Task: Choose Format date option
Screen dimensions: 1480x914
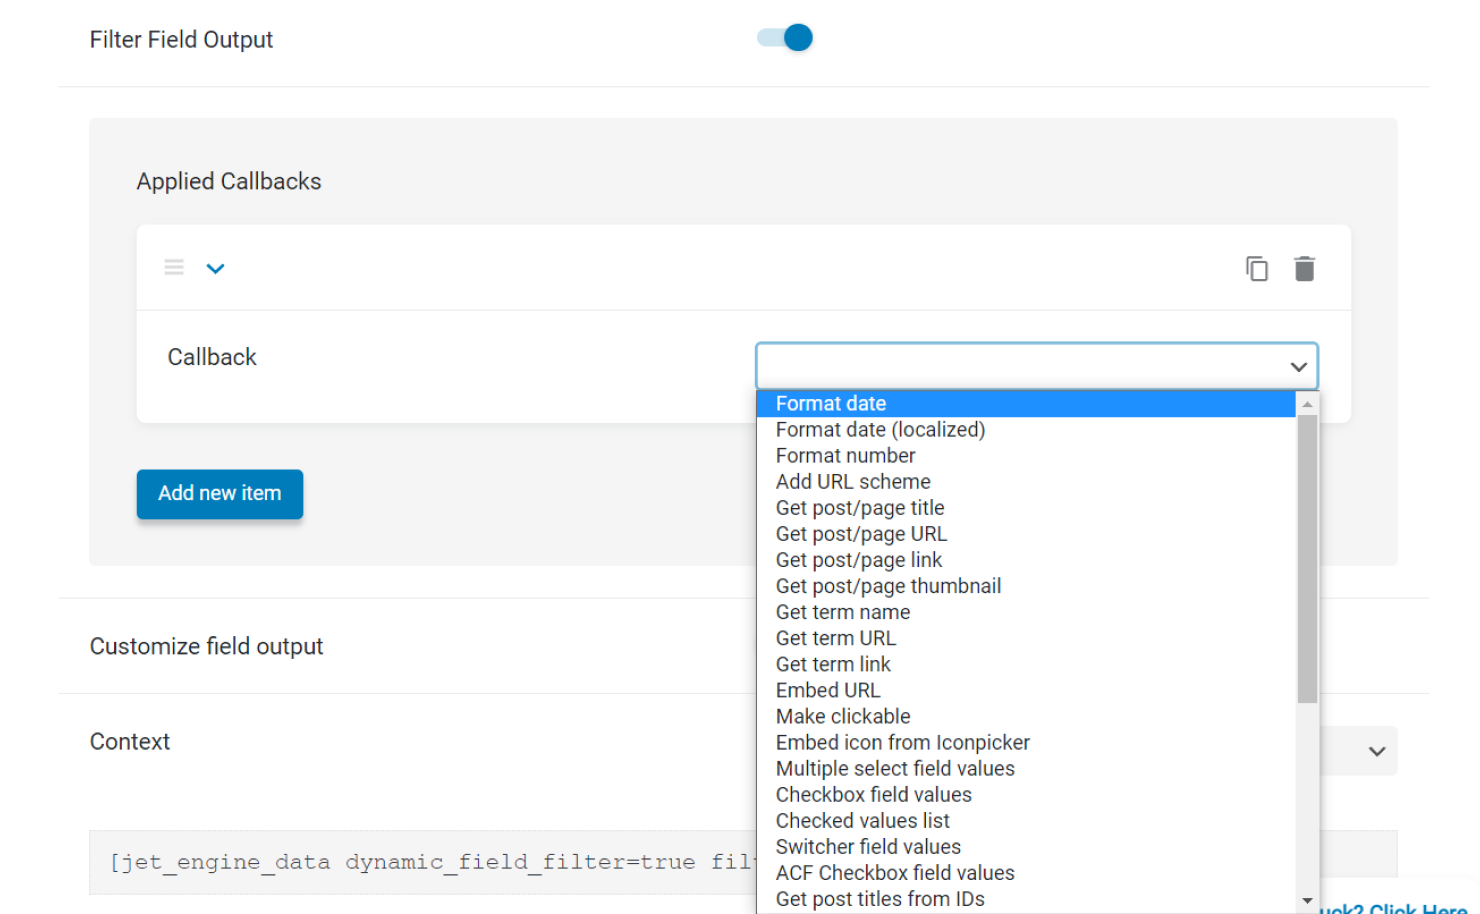Action: (x=1026, y=403)
